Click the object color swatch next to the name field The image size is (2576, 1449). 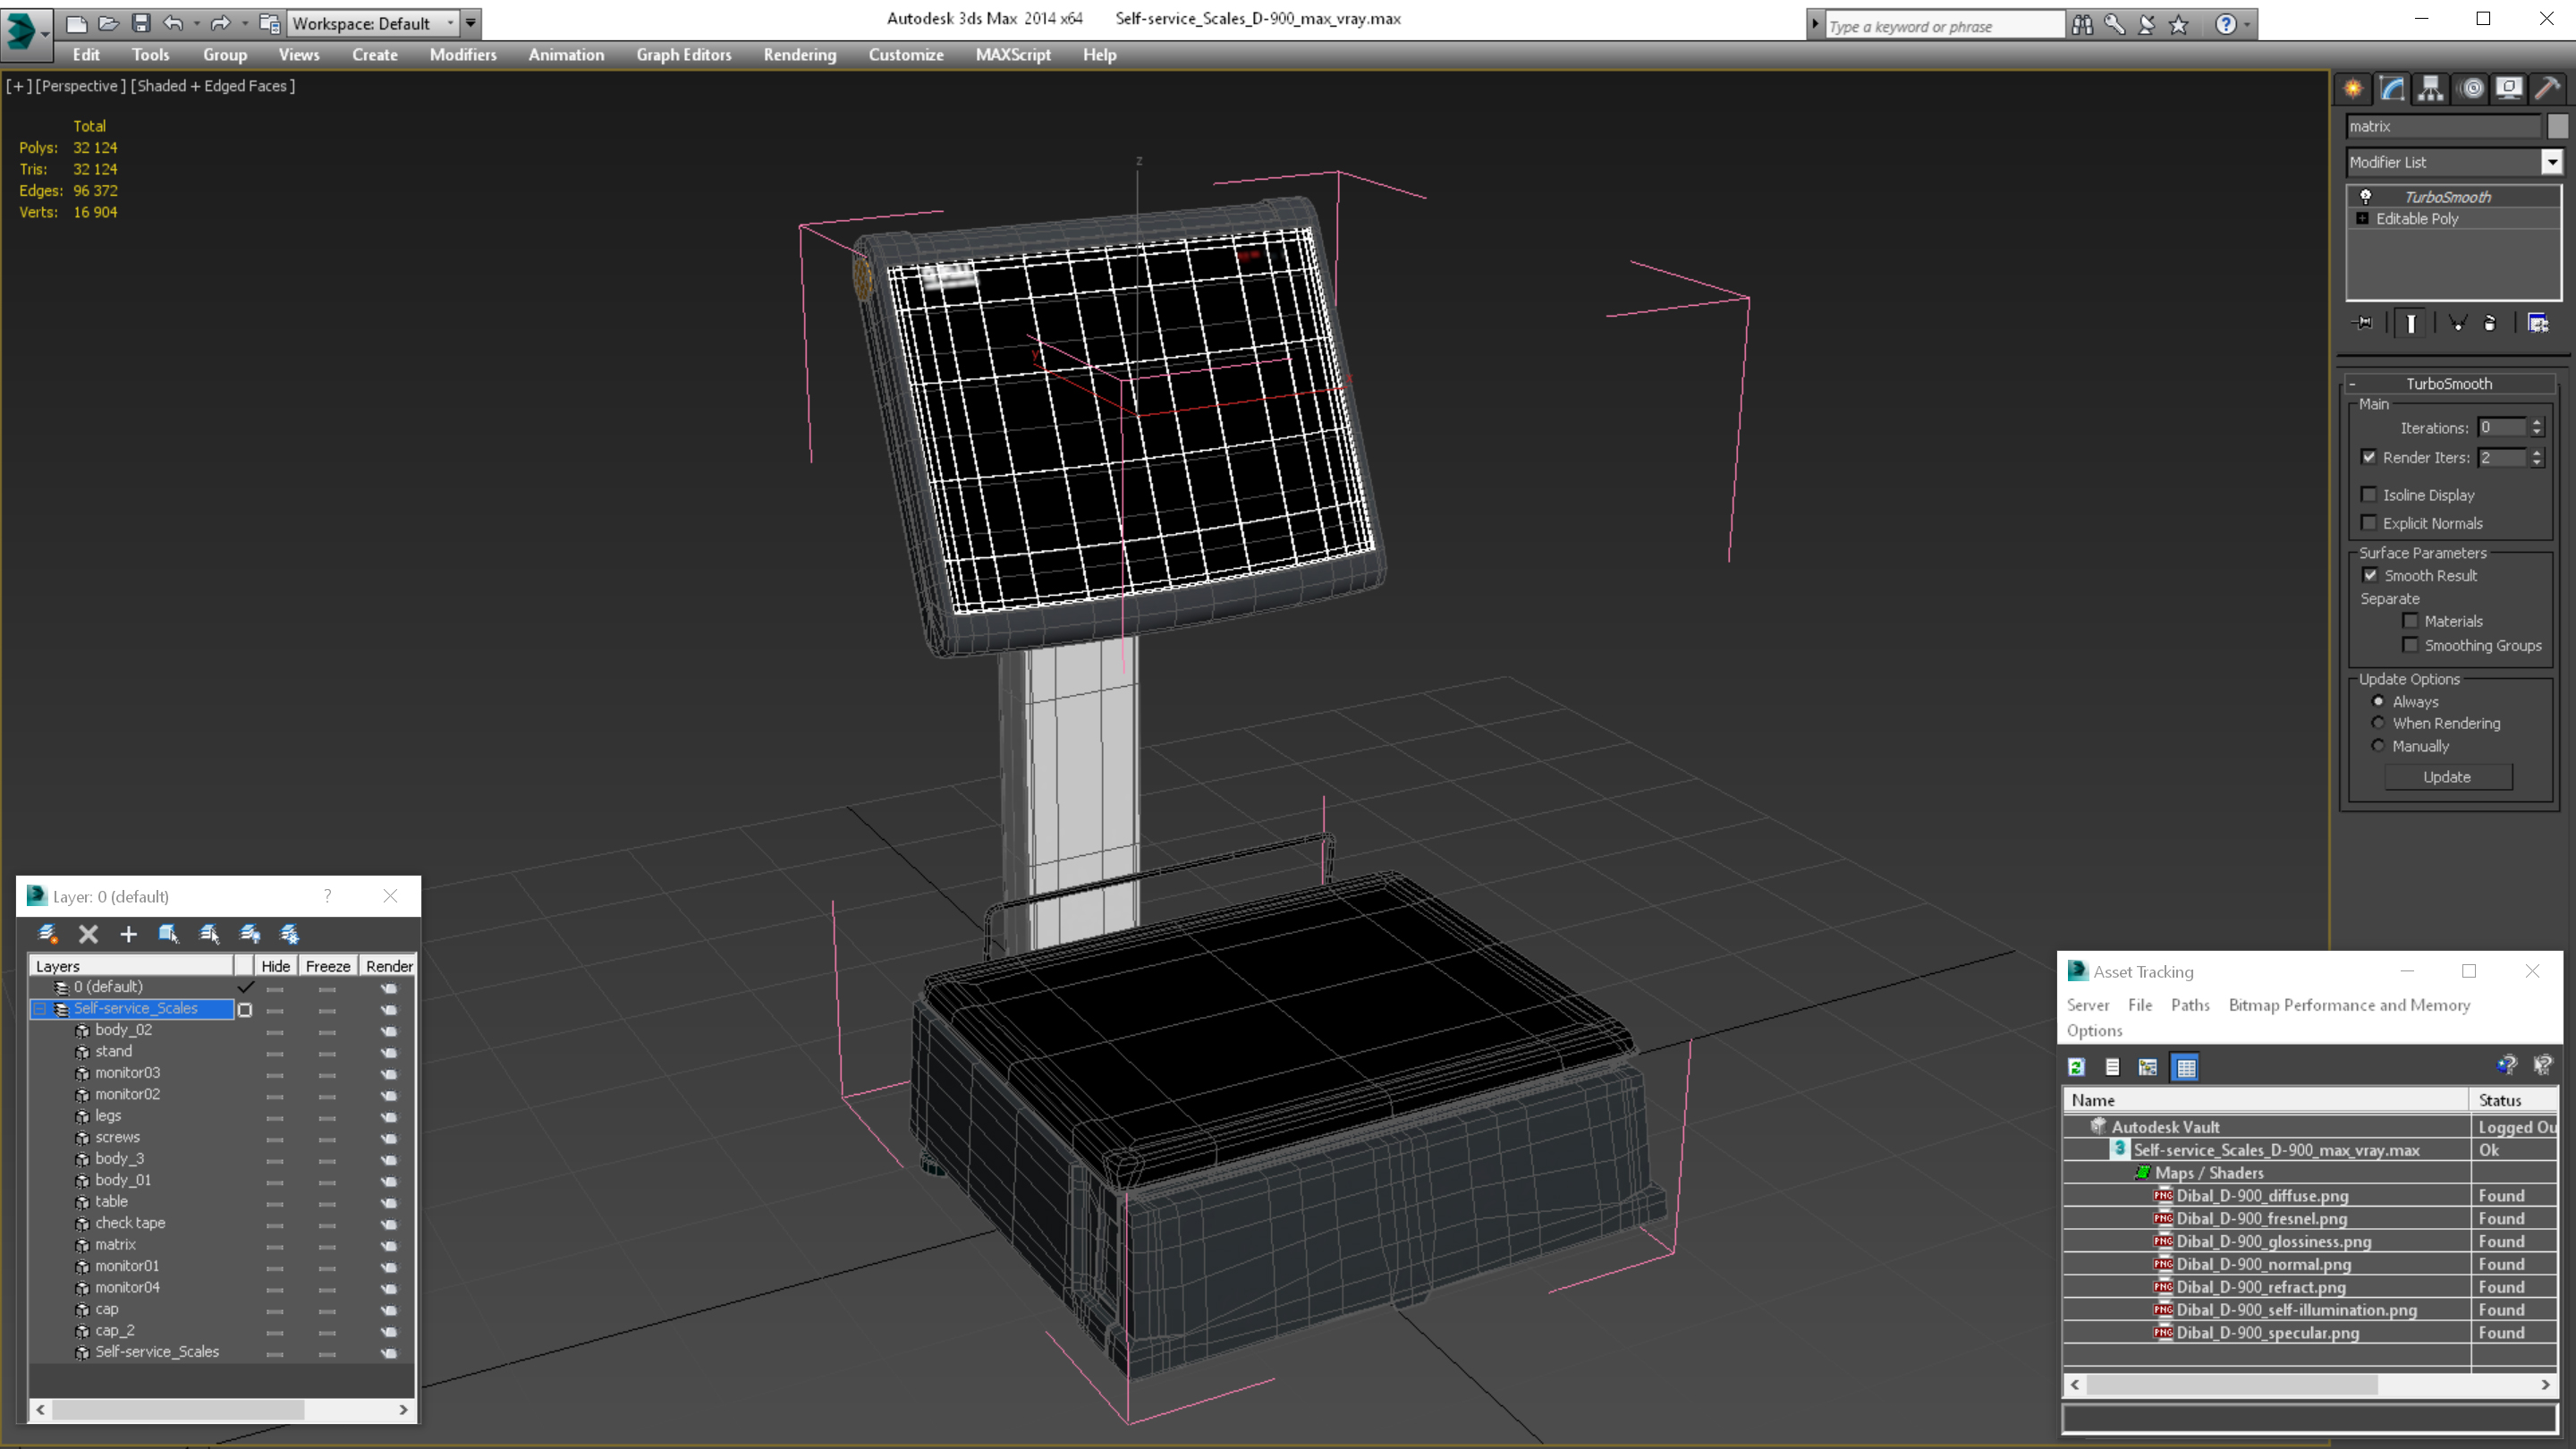click(x=2557, y=126)
